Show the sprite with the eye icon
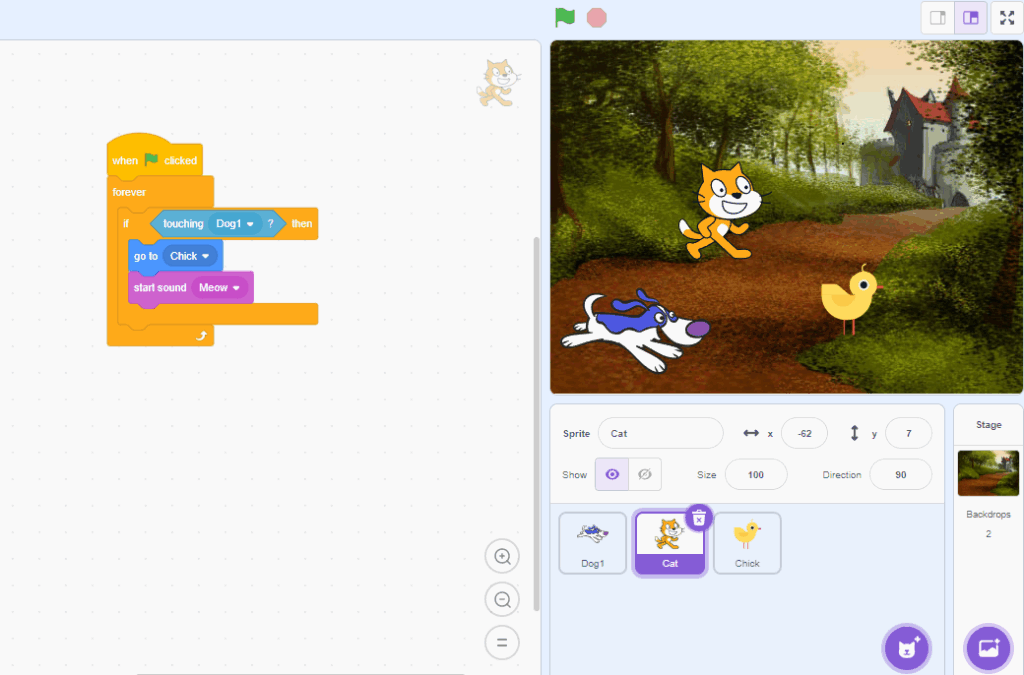Viewport: 1024px width, 675px height. [x=612, y=474]
